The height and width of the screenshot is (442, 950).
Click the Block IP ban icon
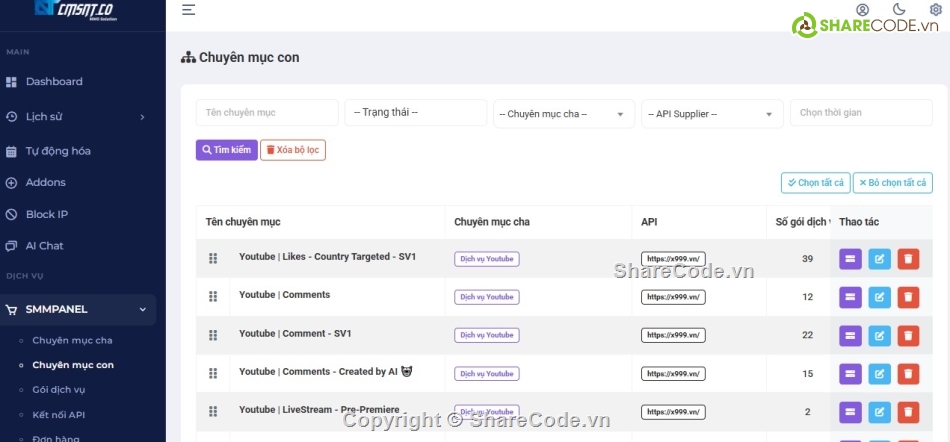point(11,214)
